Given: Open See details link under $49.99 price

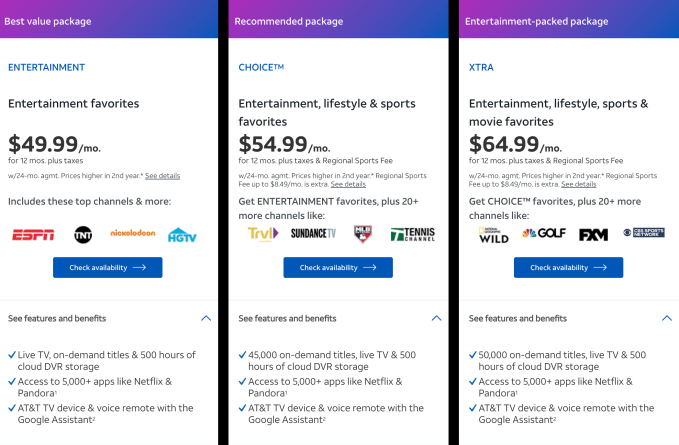Looking at the screenshot, I should coord(162,176).
